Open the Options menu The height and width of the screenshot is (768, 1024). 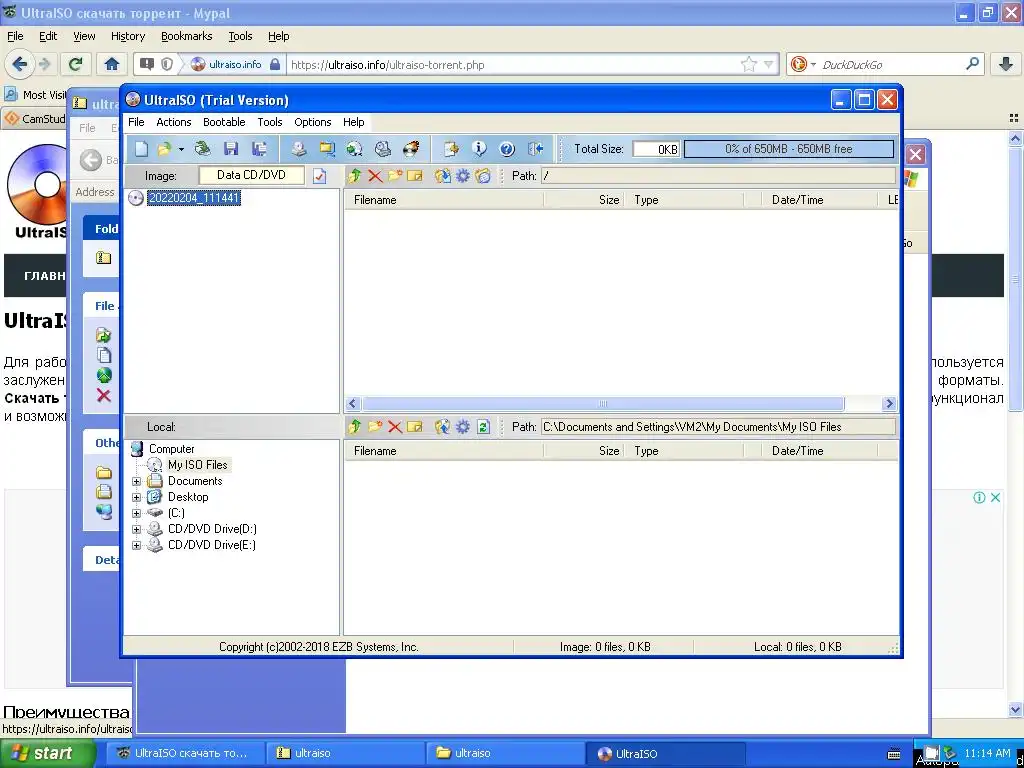[x=313, y=122]
